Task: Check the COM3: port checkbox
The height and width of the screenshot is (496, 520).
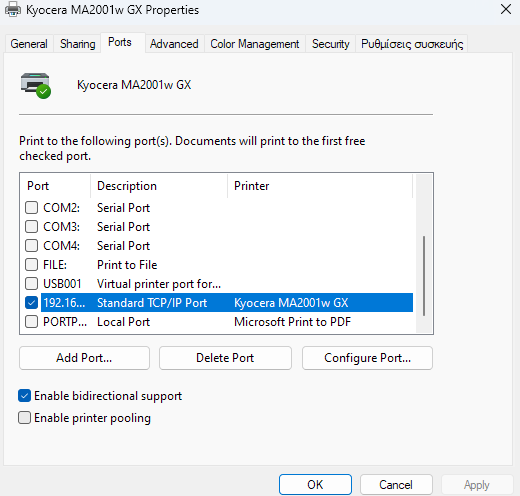Action: coord(31,227)
